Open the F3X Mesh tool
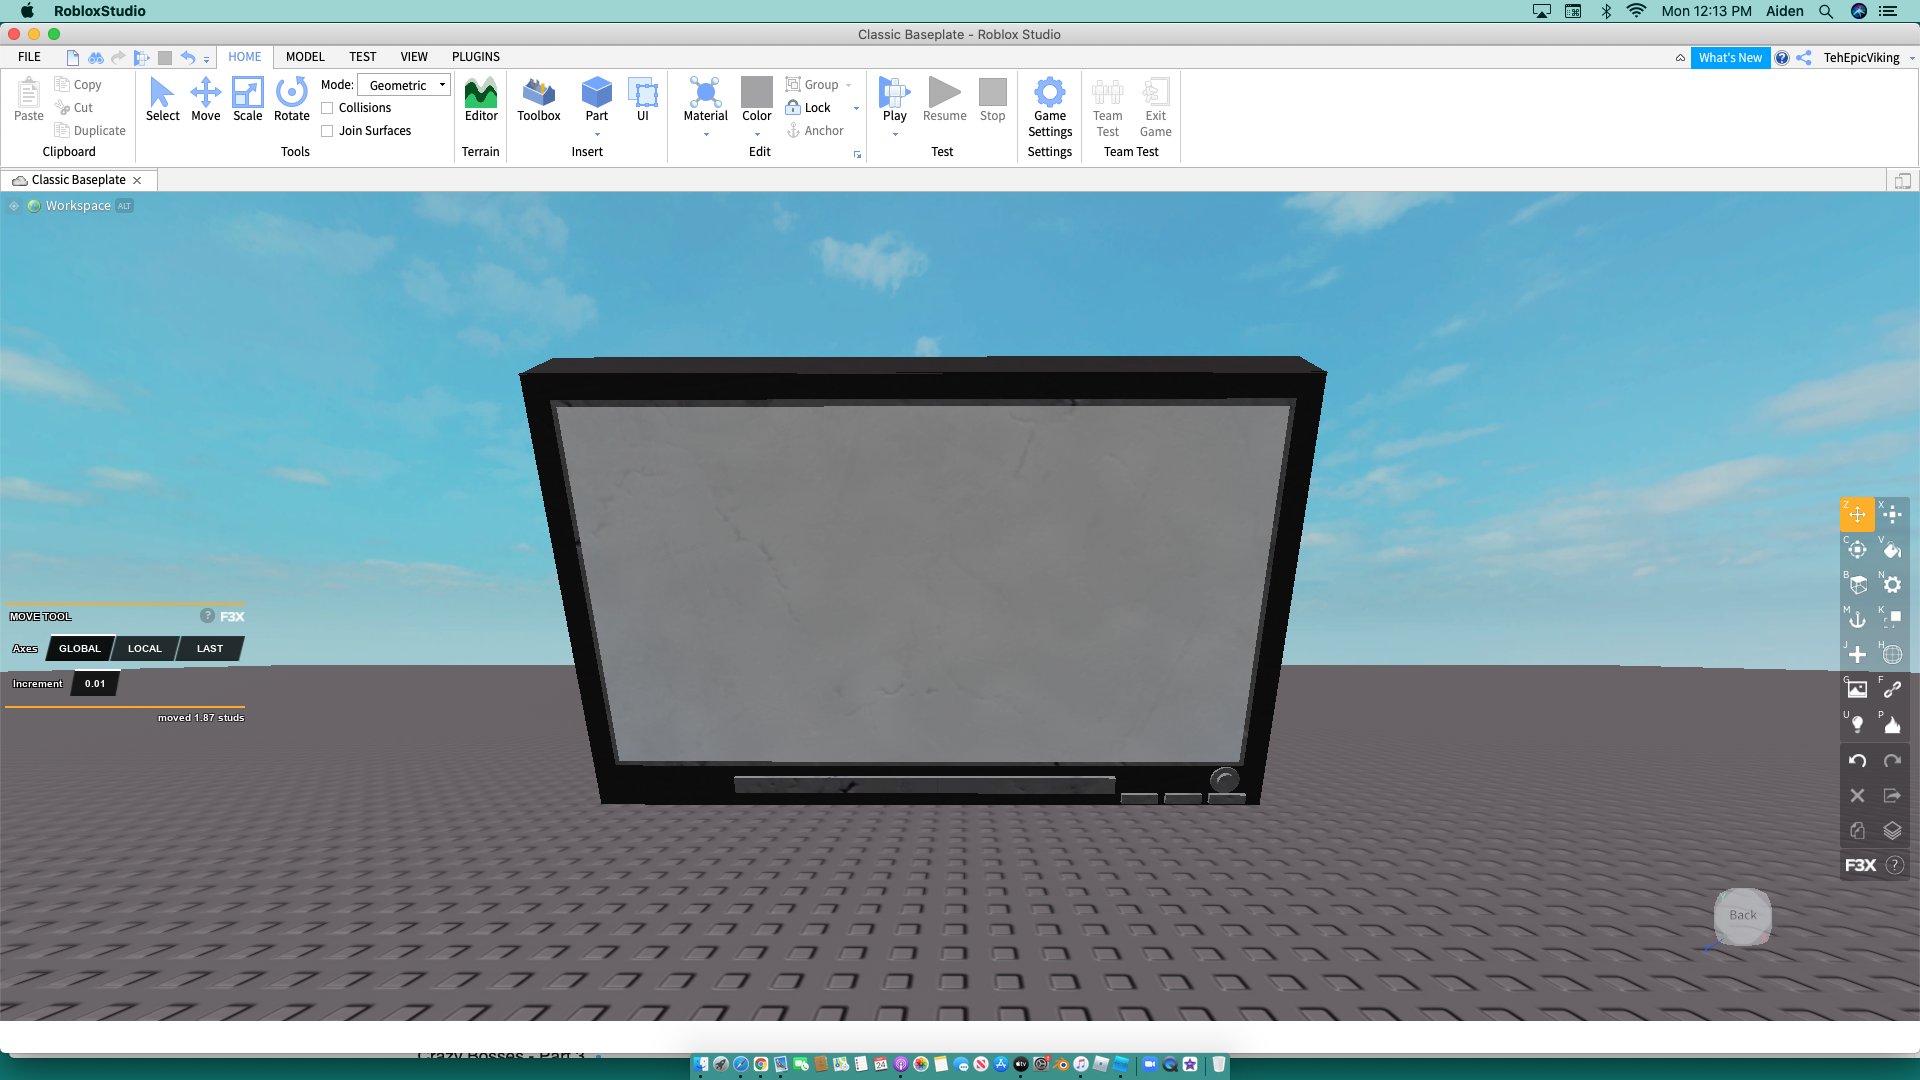Viewport: 1920px width, 1080px height. (1892, 655)
